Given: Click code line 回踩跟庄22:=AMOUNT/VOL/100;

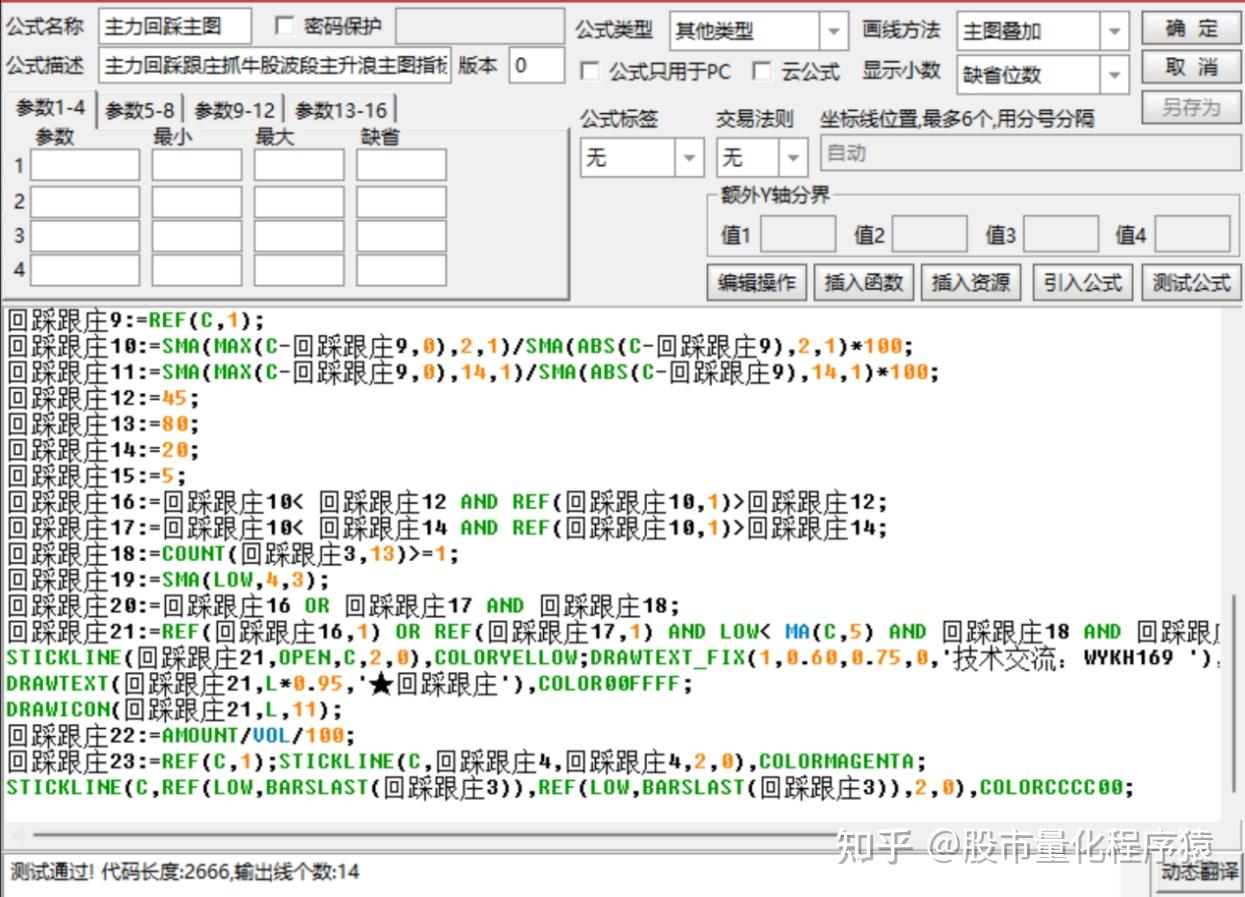Looking at the screenshot, I should [x=180, y=736].
